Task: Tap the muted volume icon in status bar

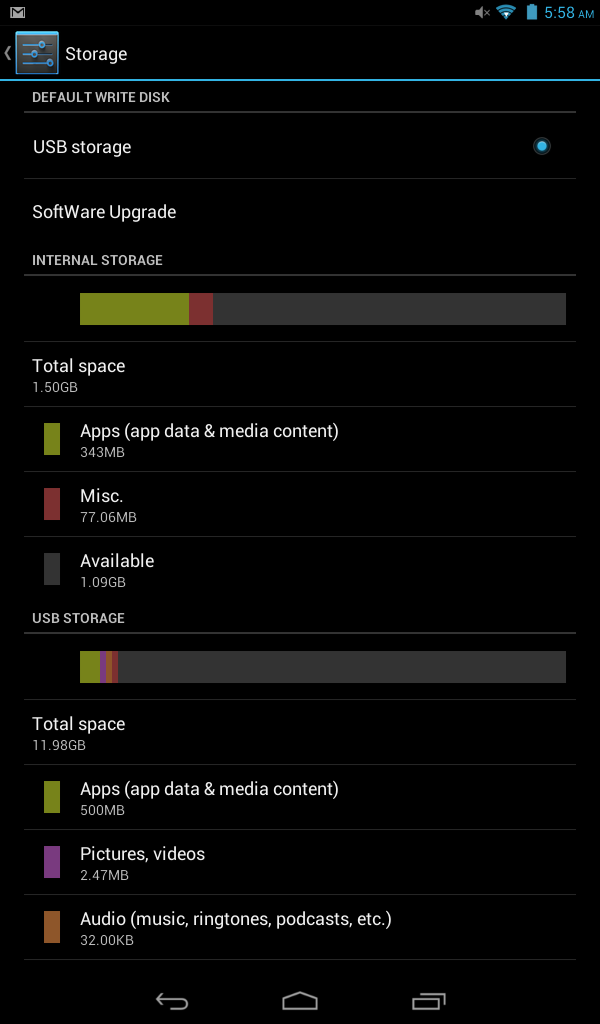Action: click(x=482, y=12)
